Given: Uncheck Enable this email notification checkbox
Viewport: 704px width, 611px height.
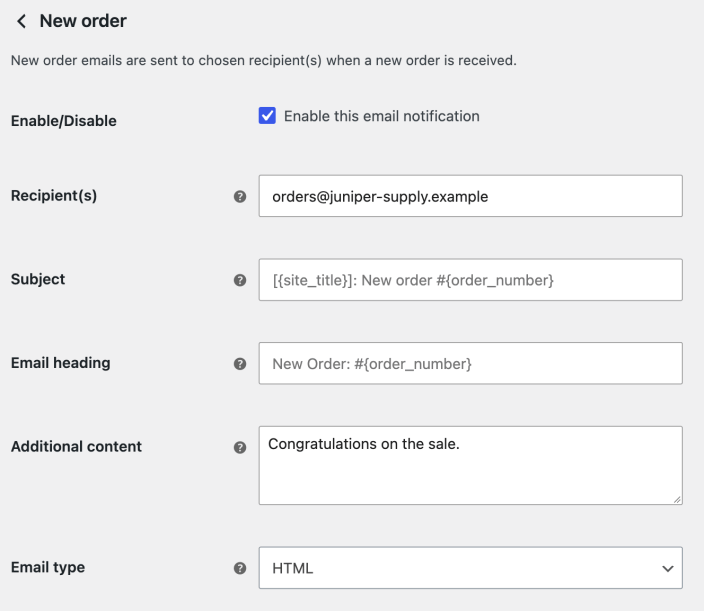Looking at the screenshot, I should [267, 115].
